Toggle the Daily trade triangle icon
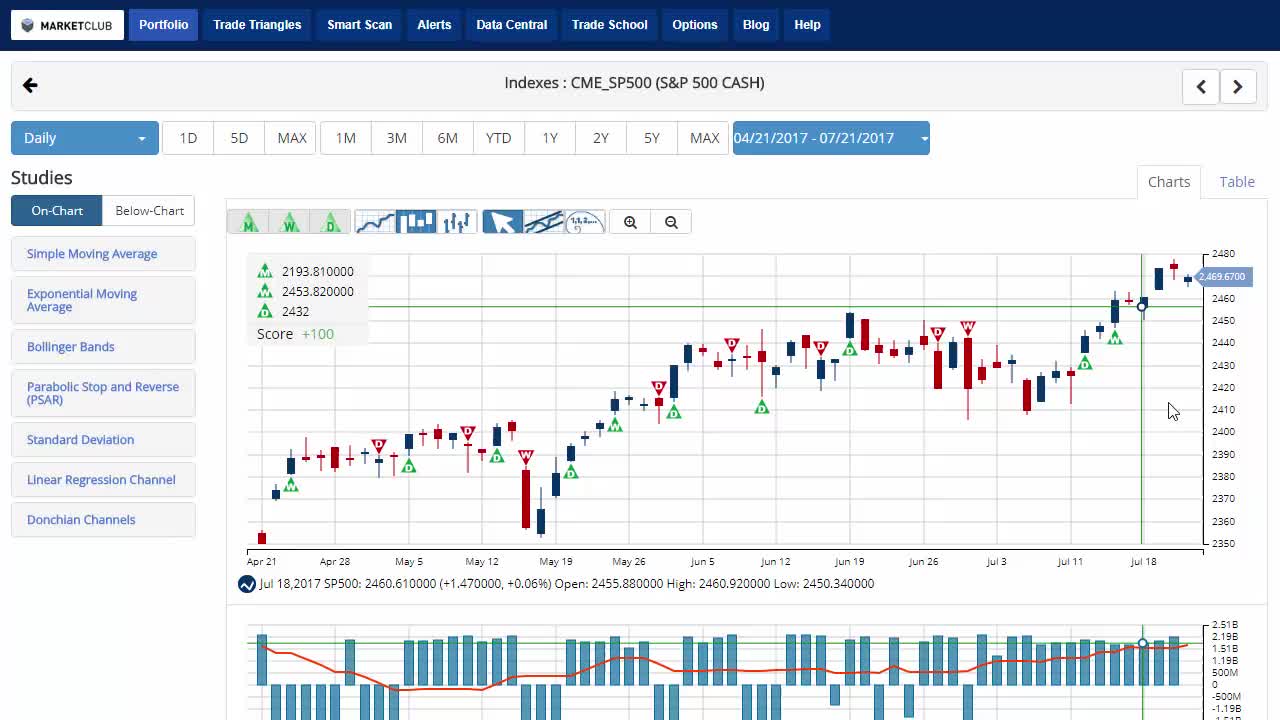 331,222
